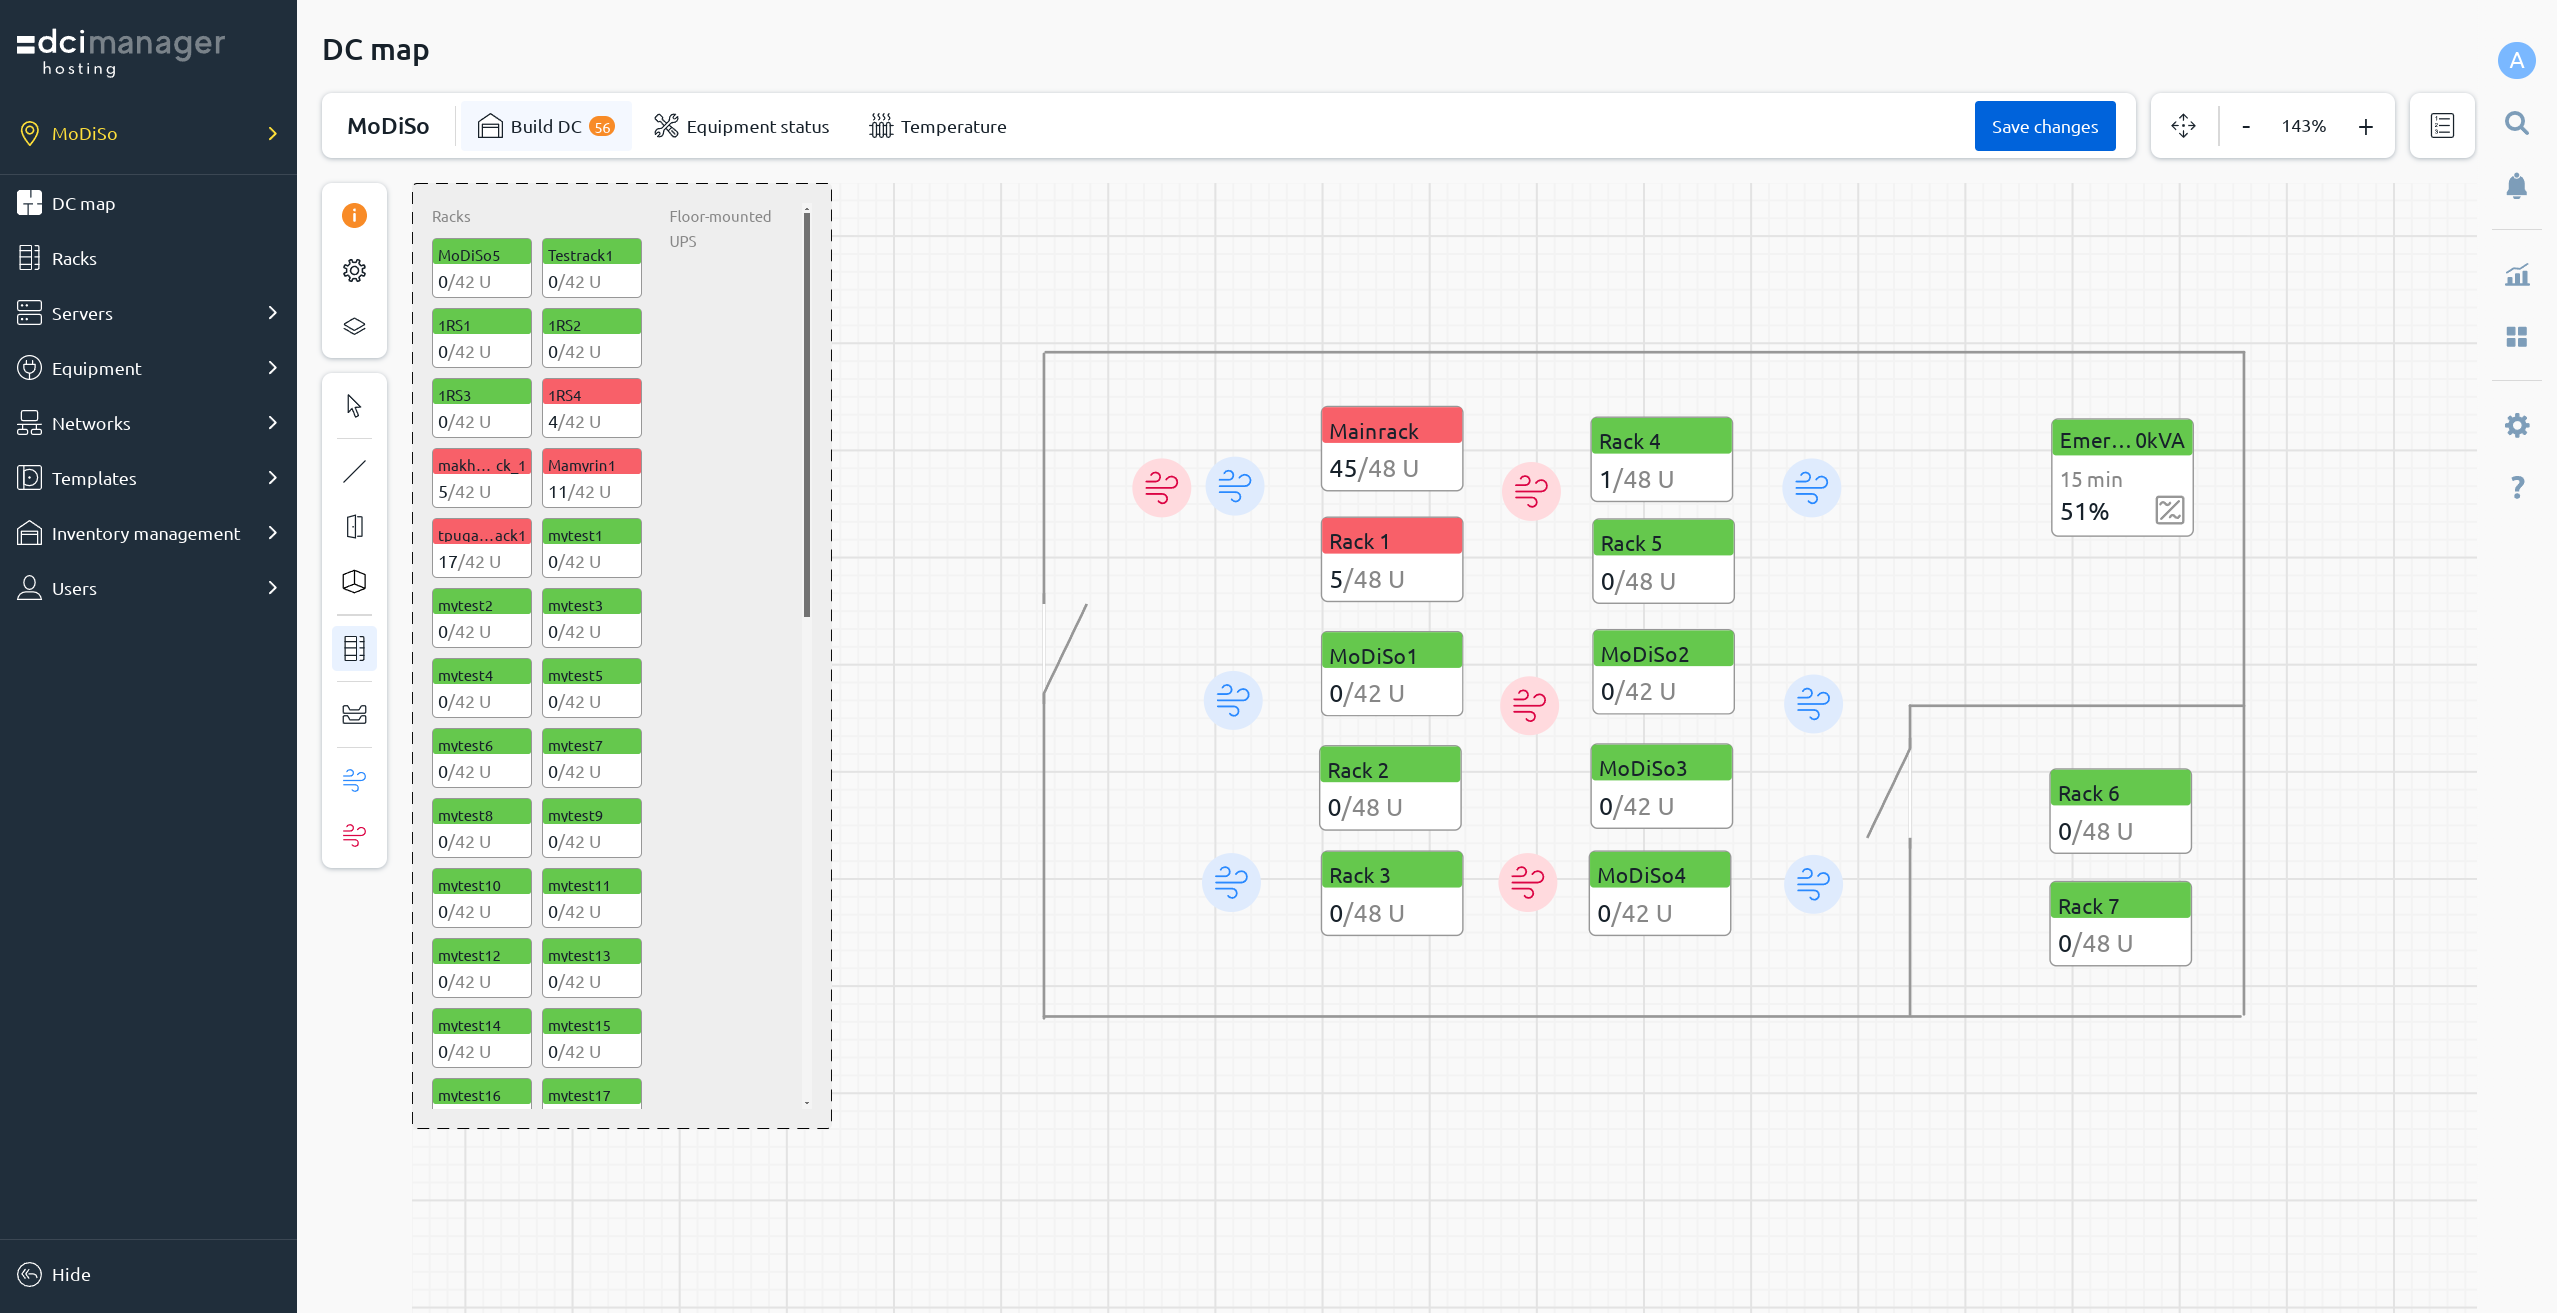Expand the Inventory management menu
This screenshot has height=1313, width=2557.
click(148, 533)
